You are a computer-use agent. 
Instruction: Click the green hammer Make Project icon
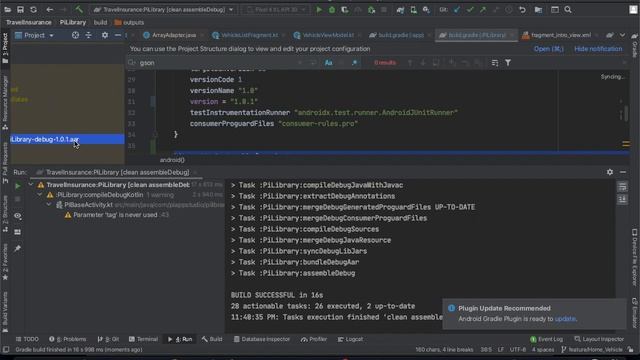tap(79, 9)
